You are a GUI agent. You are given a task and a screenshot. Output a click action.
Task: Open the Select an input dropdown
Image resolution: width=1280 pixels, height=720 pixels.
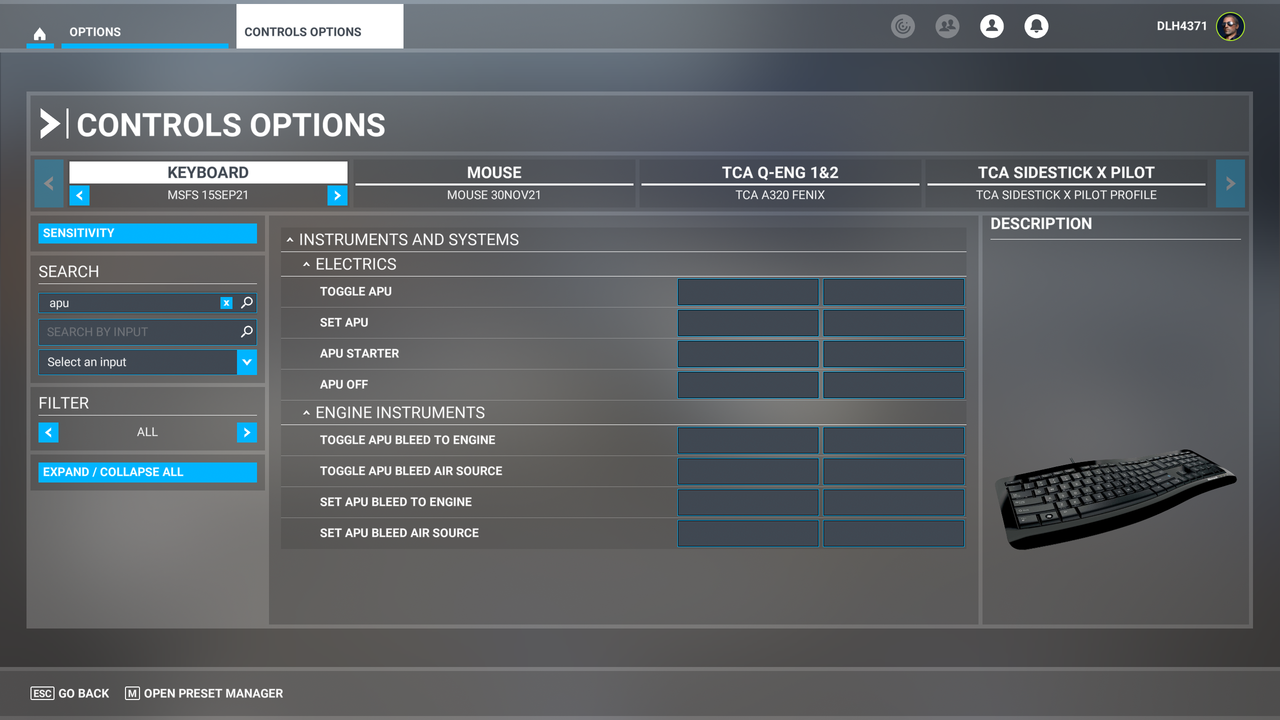(x=246, y=362)
